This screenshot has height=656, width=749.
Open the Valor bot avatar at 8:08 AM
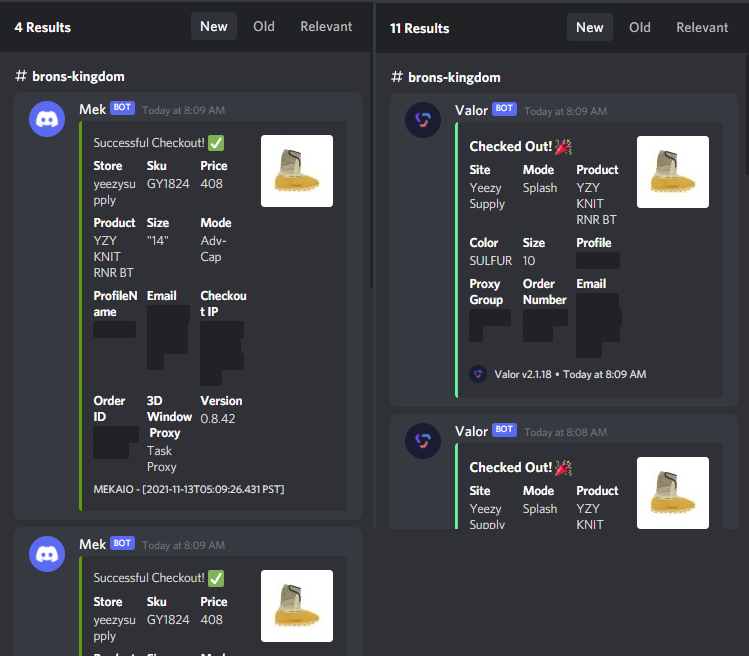pos(423,441)
